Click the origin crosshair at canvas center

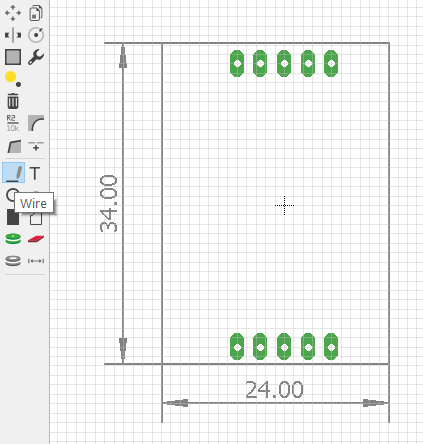(x=284, y=205)
